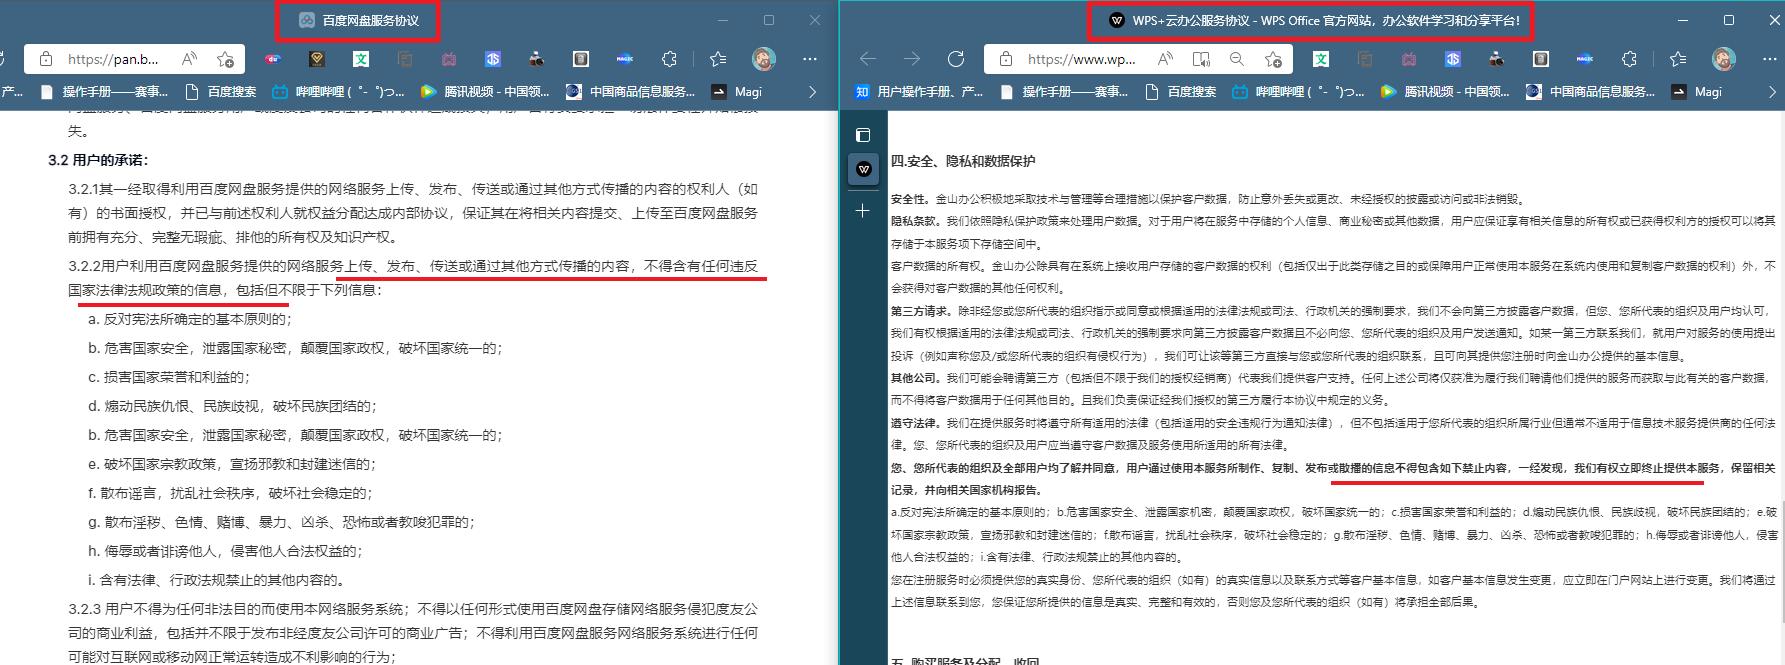
Task: Open Settings and more menu in WPS window
Action: 1770,59
